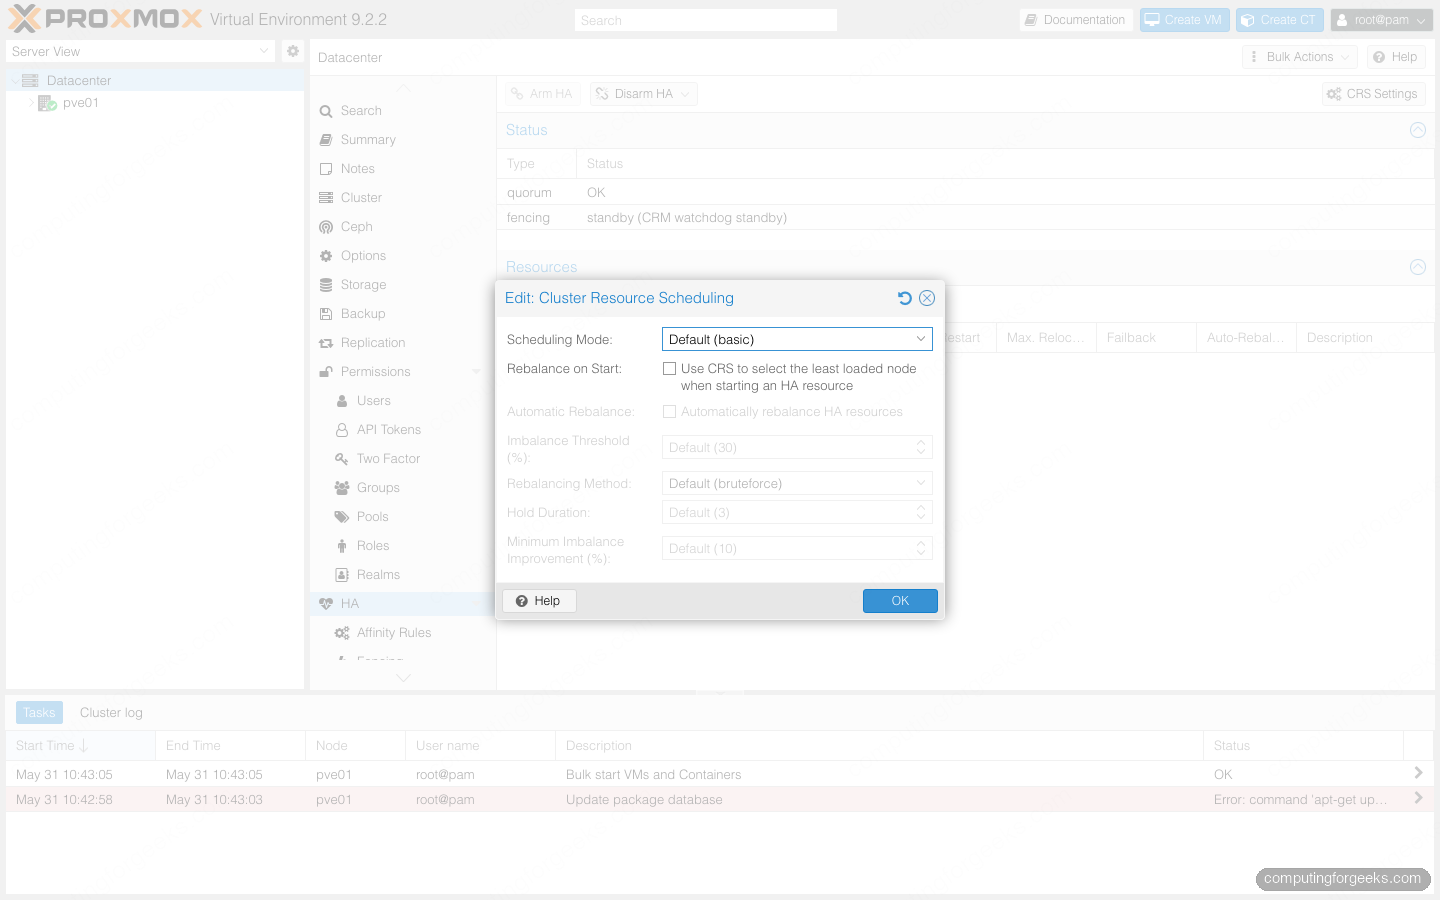1440x900 pixels.
Task: Open the Search menu item in Datacenter
Action: 361,110
